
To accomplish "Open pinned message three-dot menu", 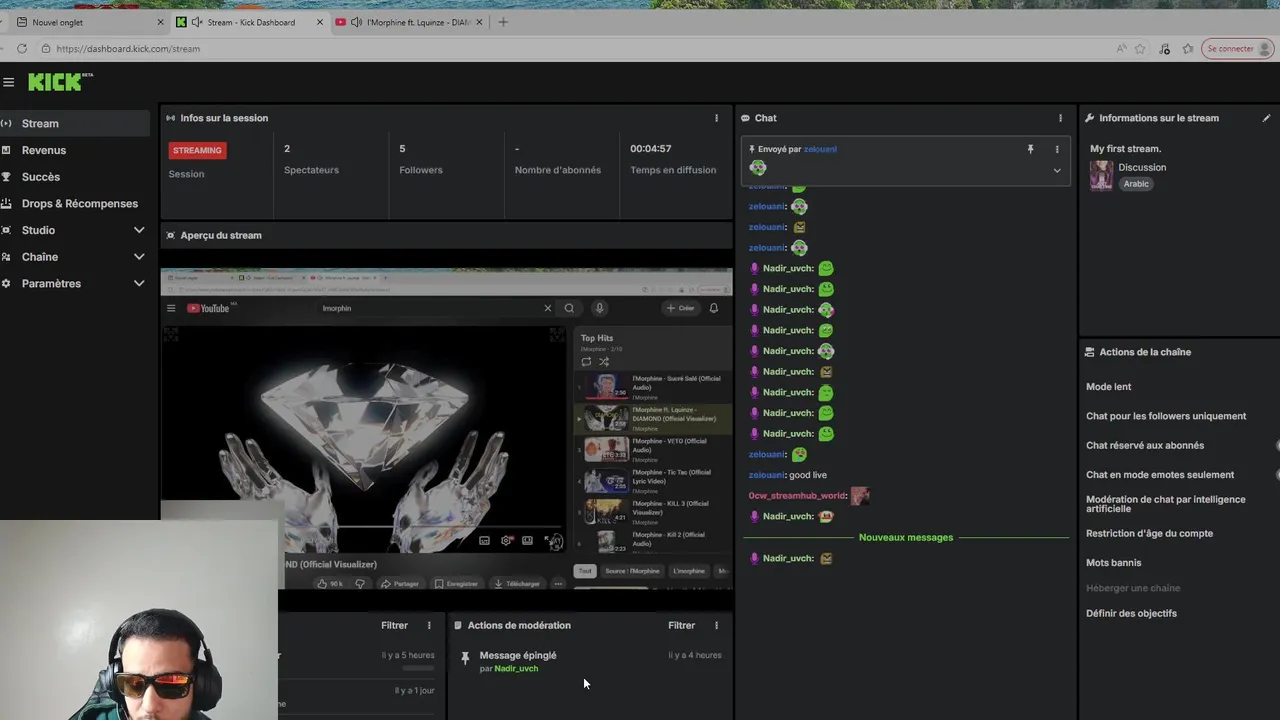I will pyautogui.click(x=1057, y=149).
